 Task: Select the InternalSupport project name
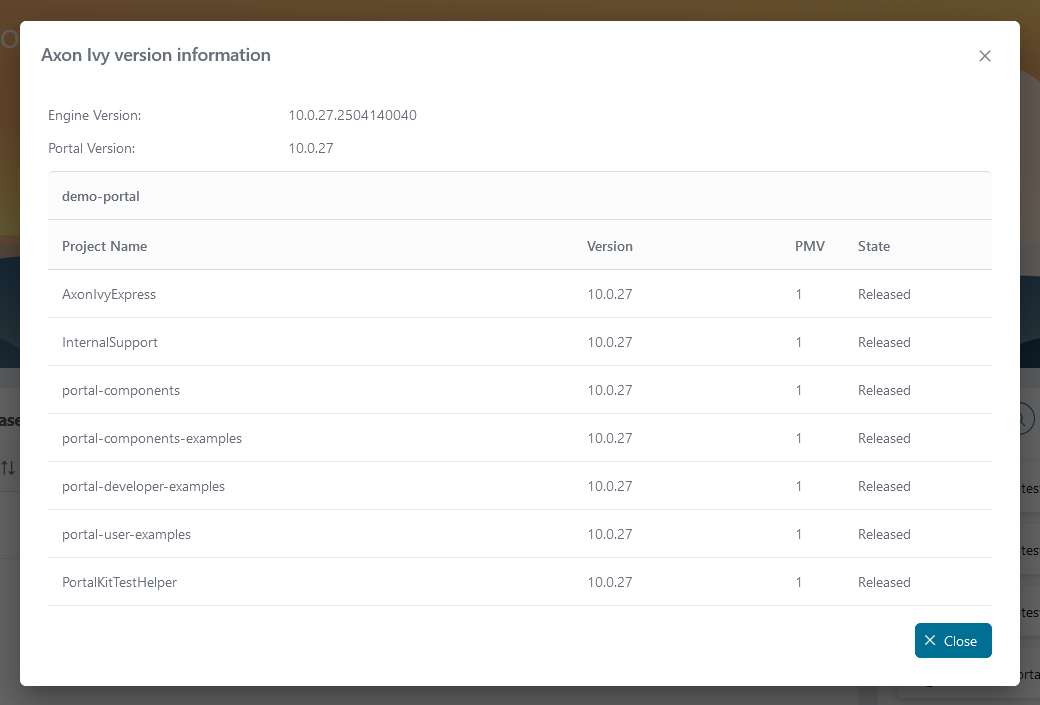tap(109, 342)
